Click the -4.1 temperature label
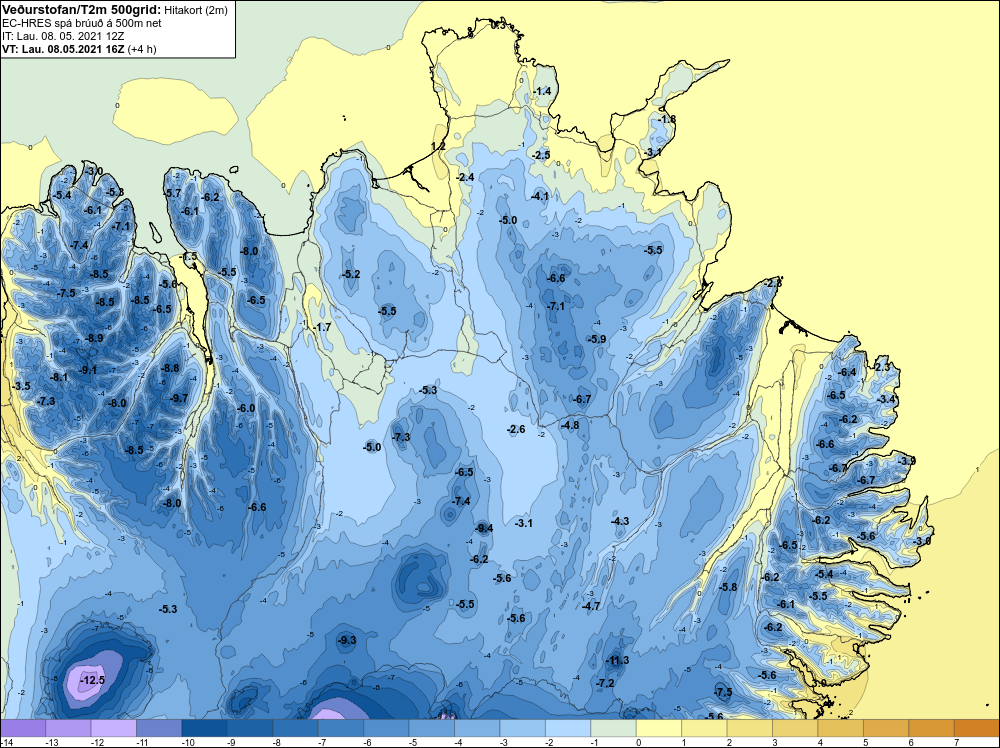Image resolution: width=1000 pixels, height=748 pixels. tap(540, 196)
